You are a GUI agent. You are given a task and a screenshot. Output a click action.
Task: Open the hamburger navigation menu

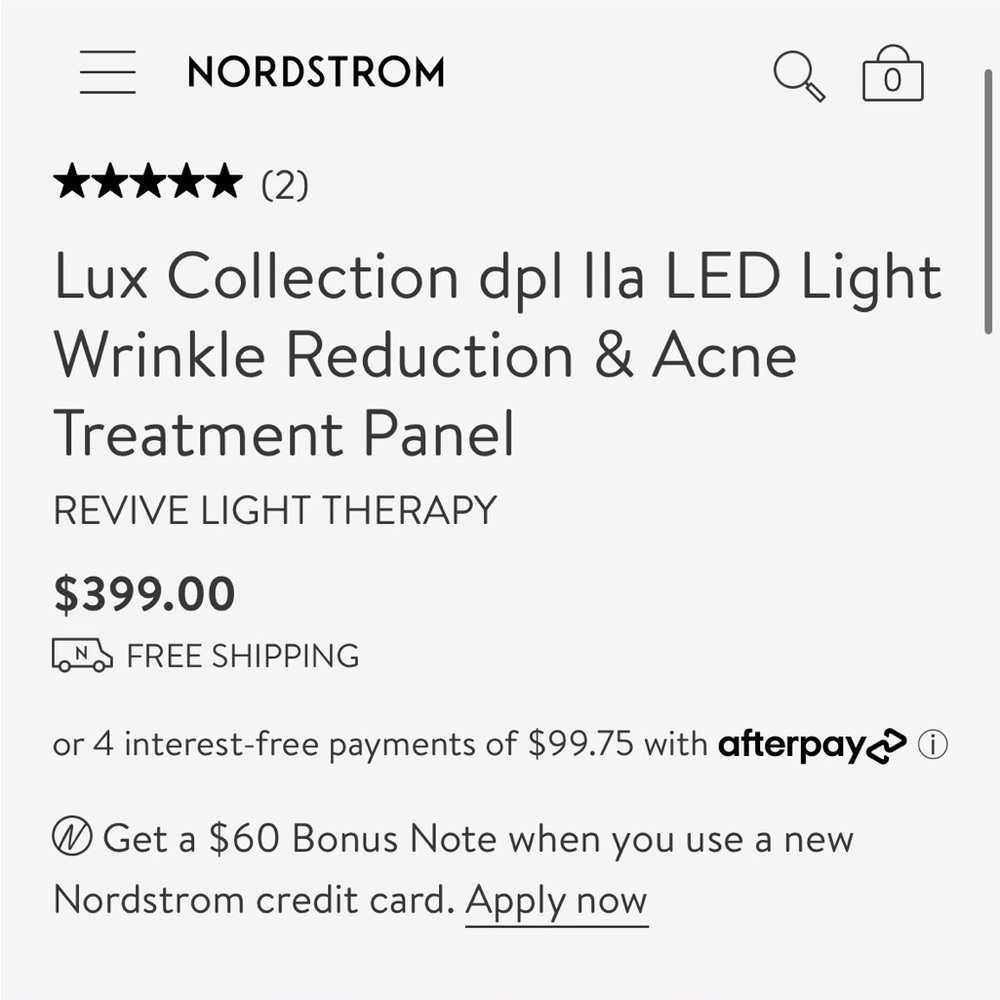(x=108, y=72)
